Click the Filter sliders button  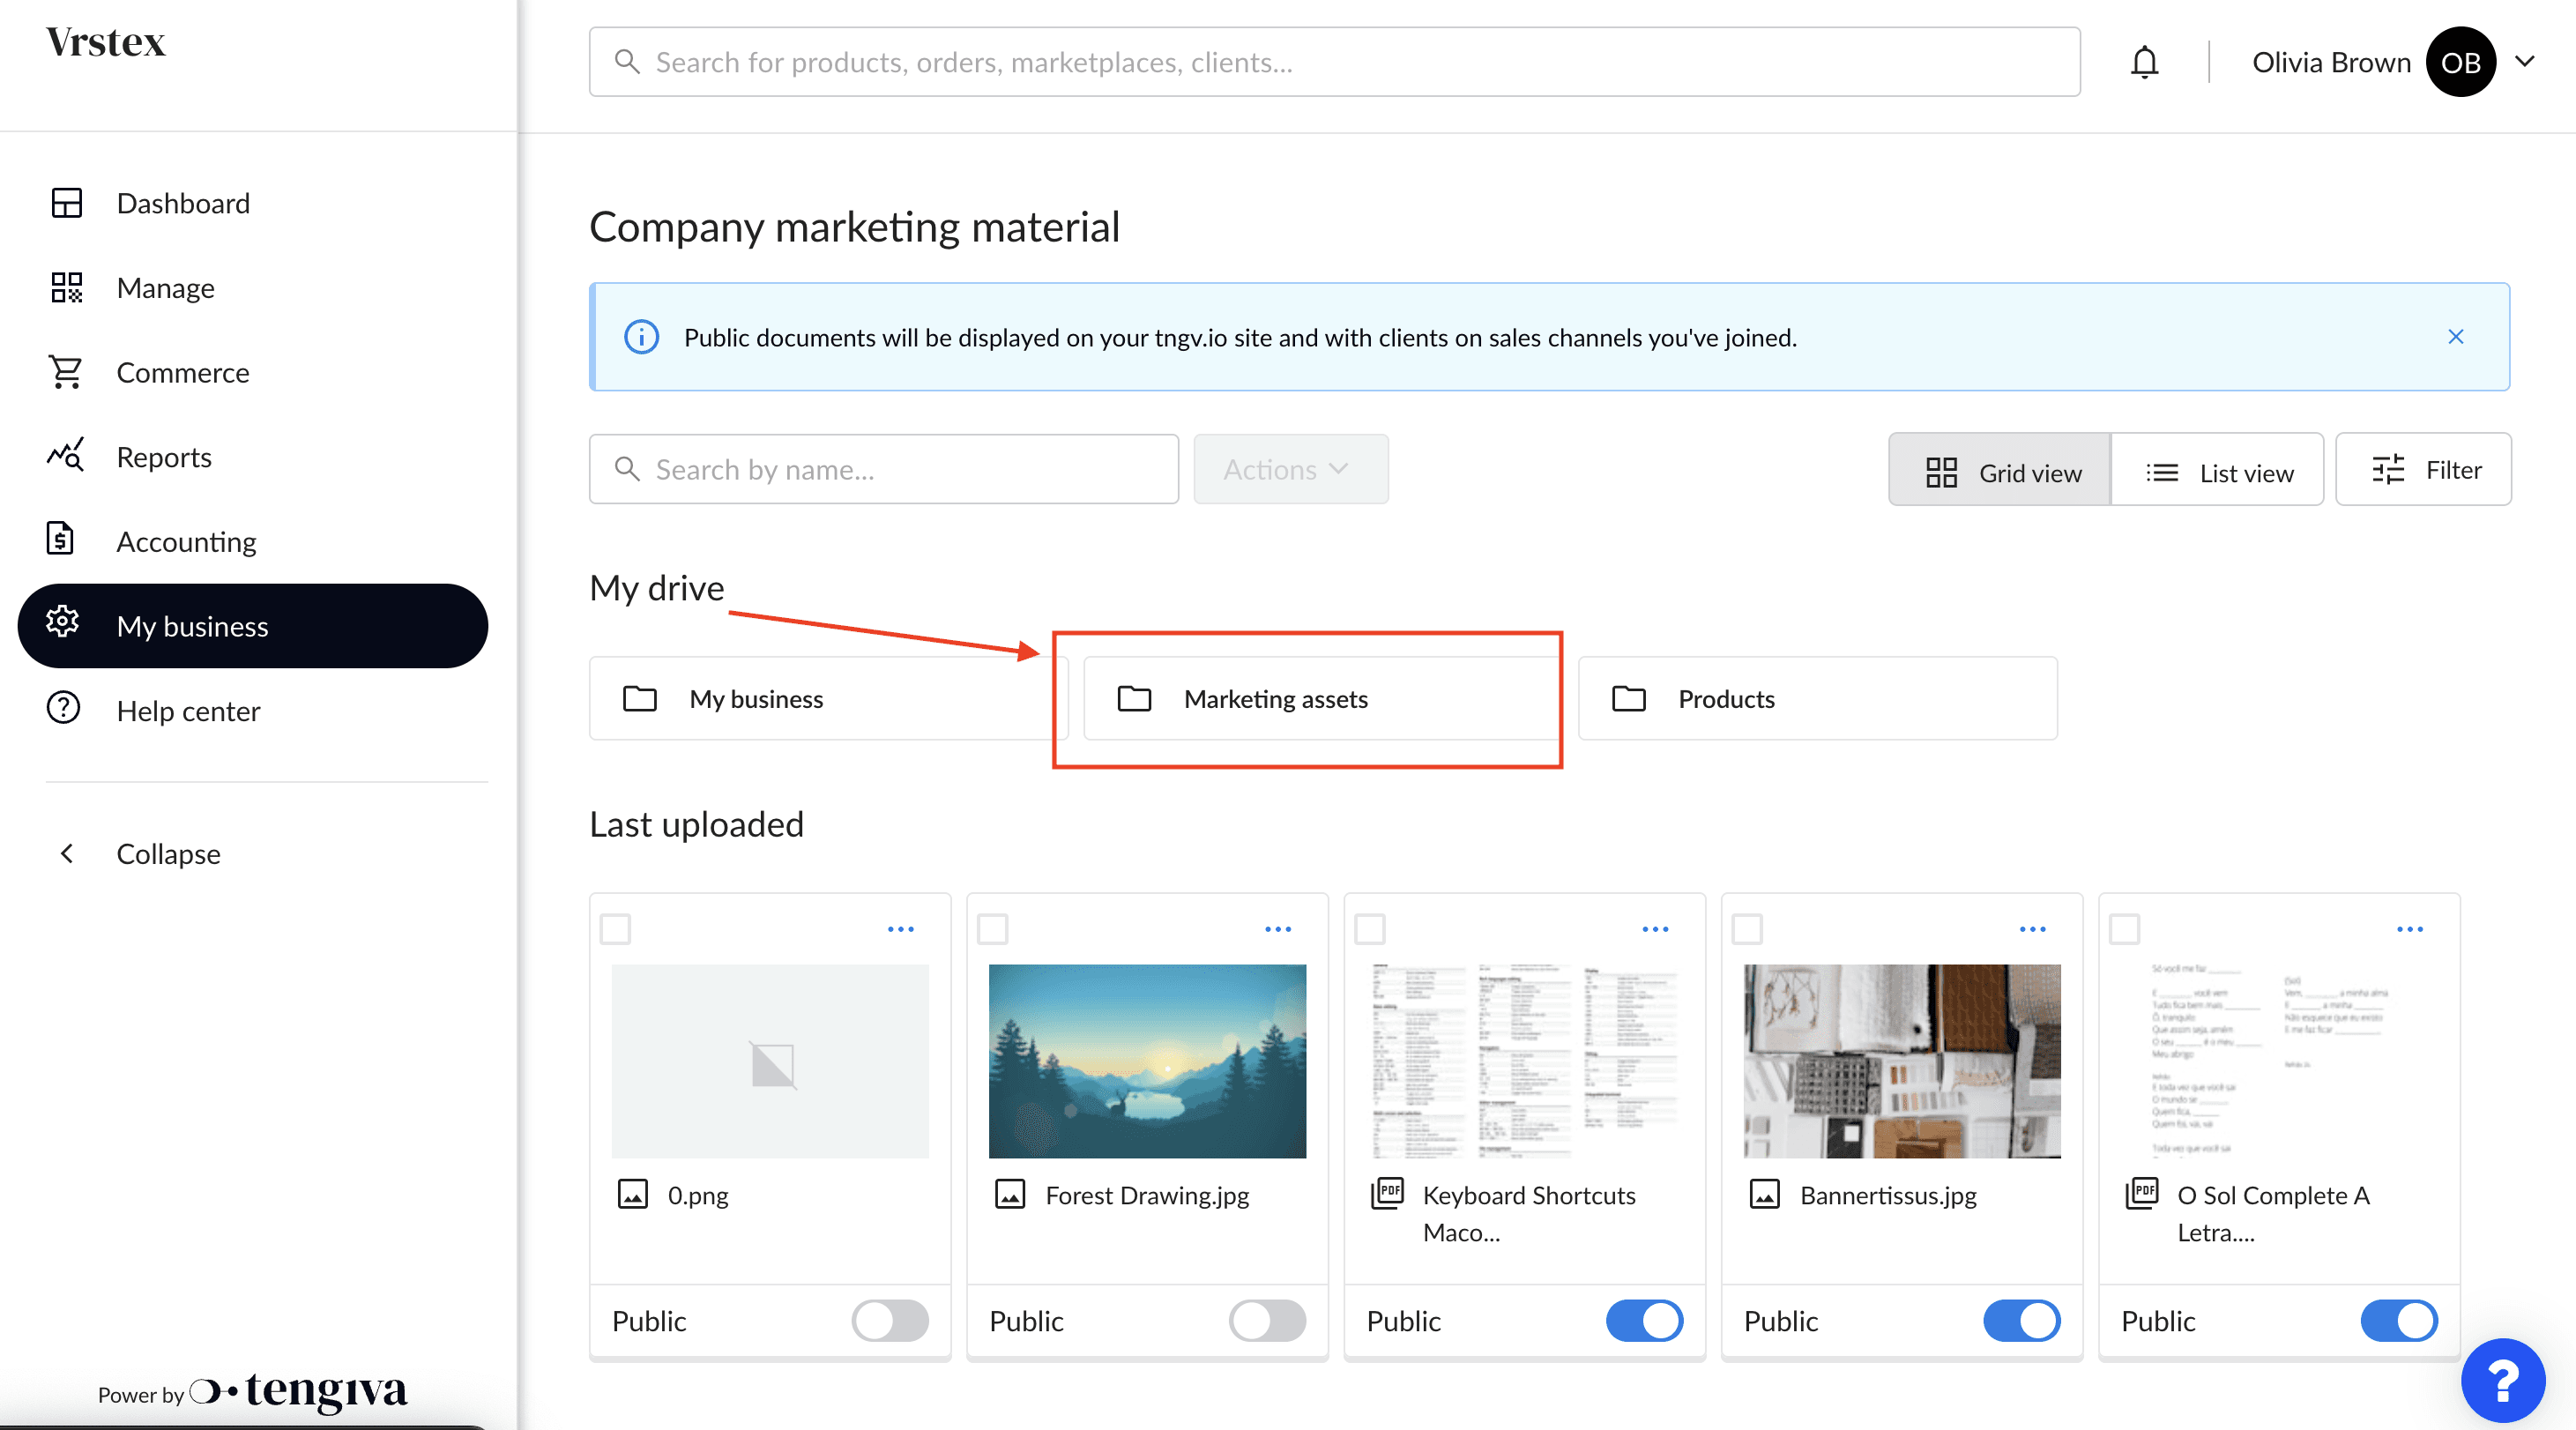(x=2423, y=470)
